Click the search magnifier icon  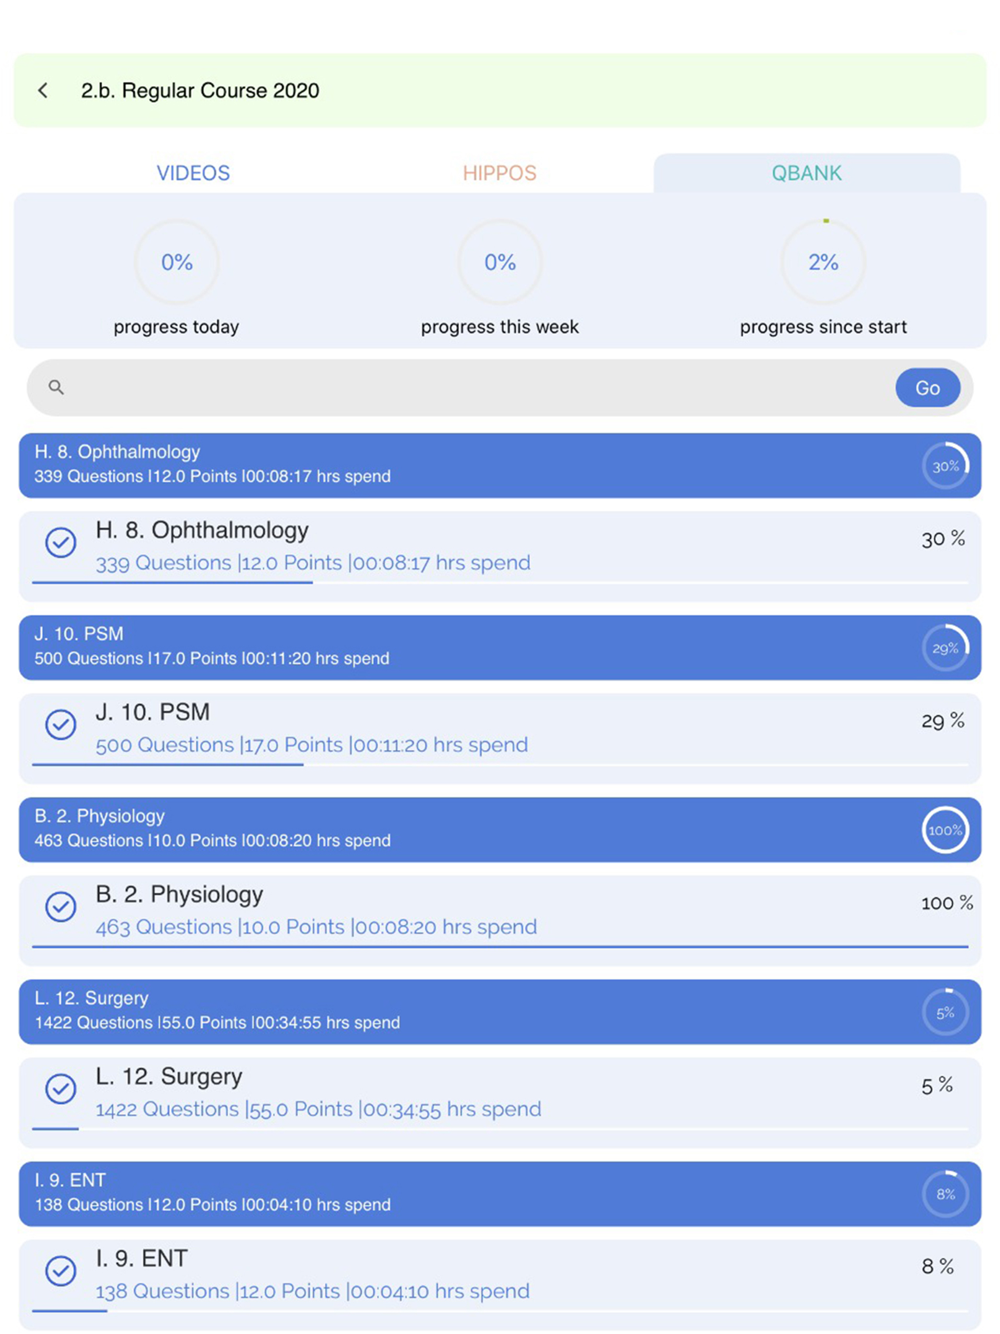[x=56, y=387]
